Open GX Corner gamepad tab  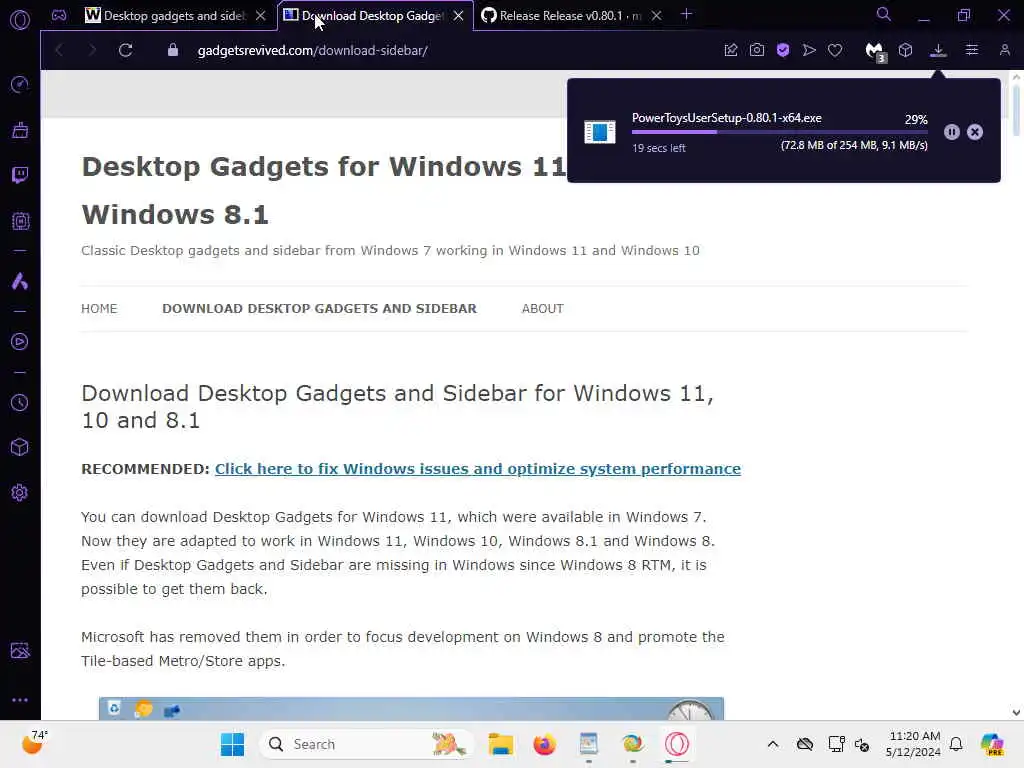59,15
